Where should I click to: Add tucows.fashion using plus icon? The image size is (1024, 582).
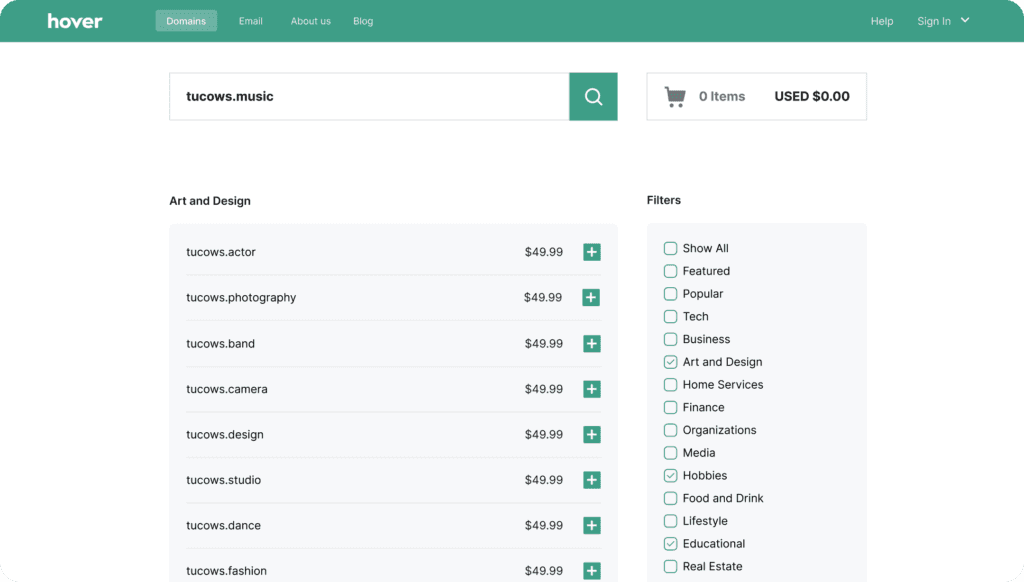click(x=592, y=571)
